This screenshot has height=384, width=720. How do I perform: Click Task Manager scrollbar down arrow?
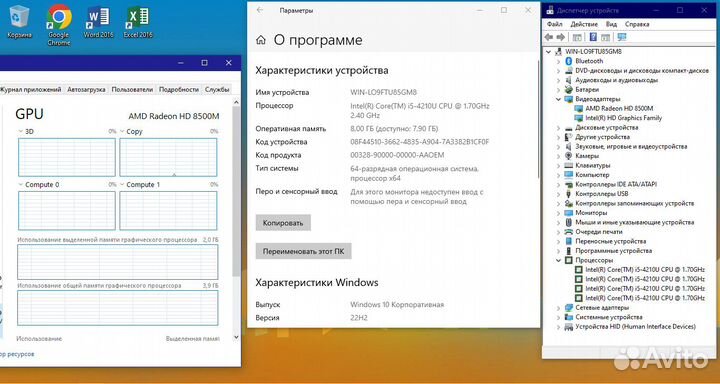[x=236, y=337]
